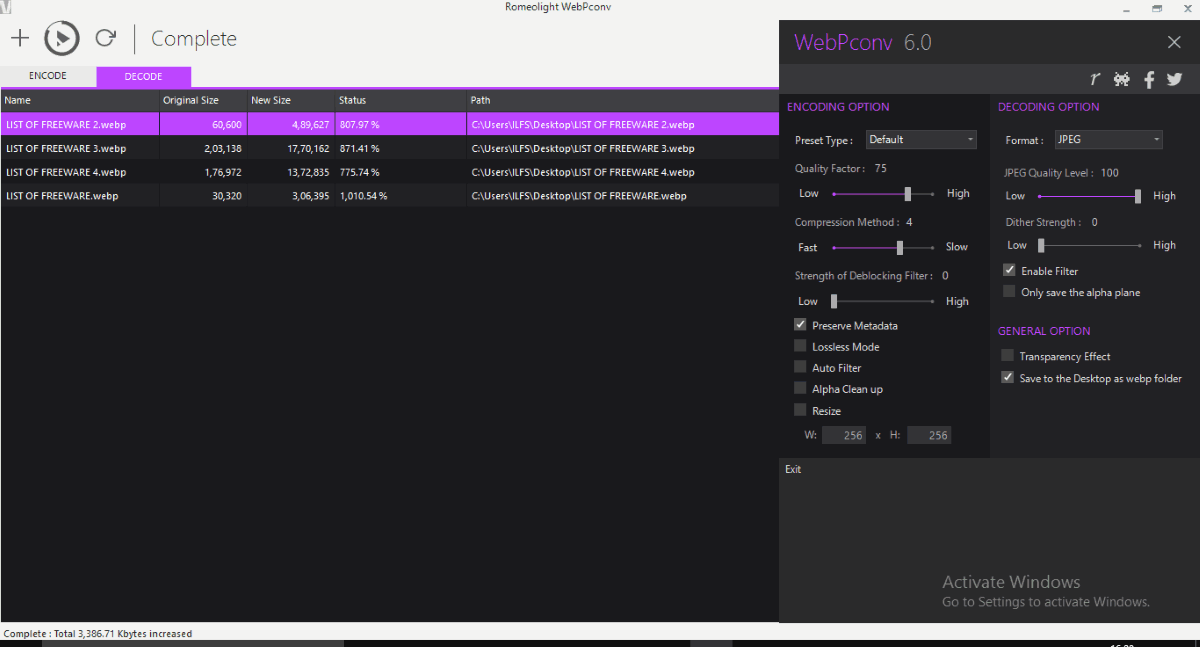Adjust the Compression Method slider
This screenshot has height=647, width=1200.
(883, 247)
